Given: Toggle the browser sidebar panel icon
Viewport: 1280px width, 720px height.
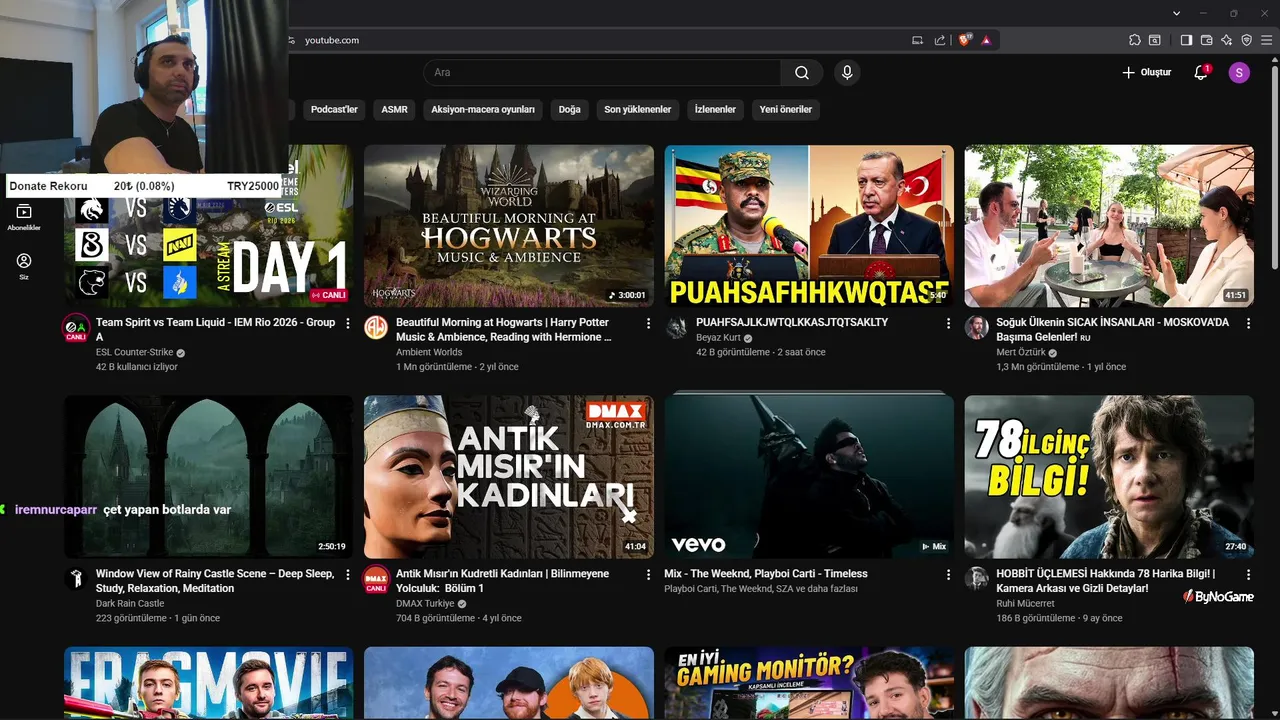Looking at the screenshot, I should pos(1186,40).
